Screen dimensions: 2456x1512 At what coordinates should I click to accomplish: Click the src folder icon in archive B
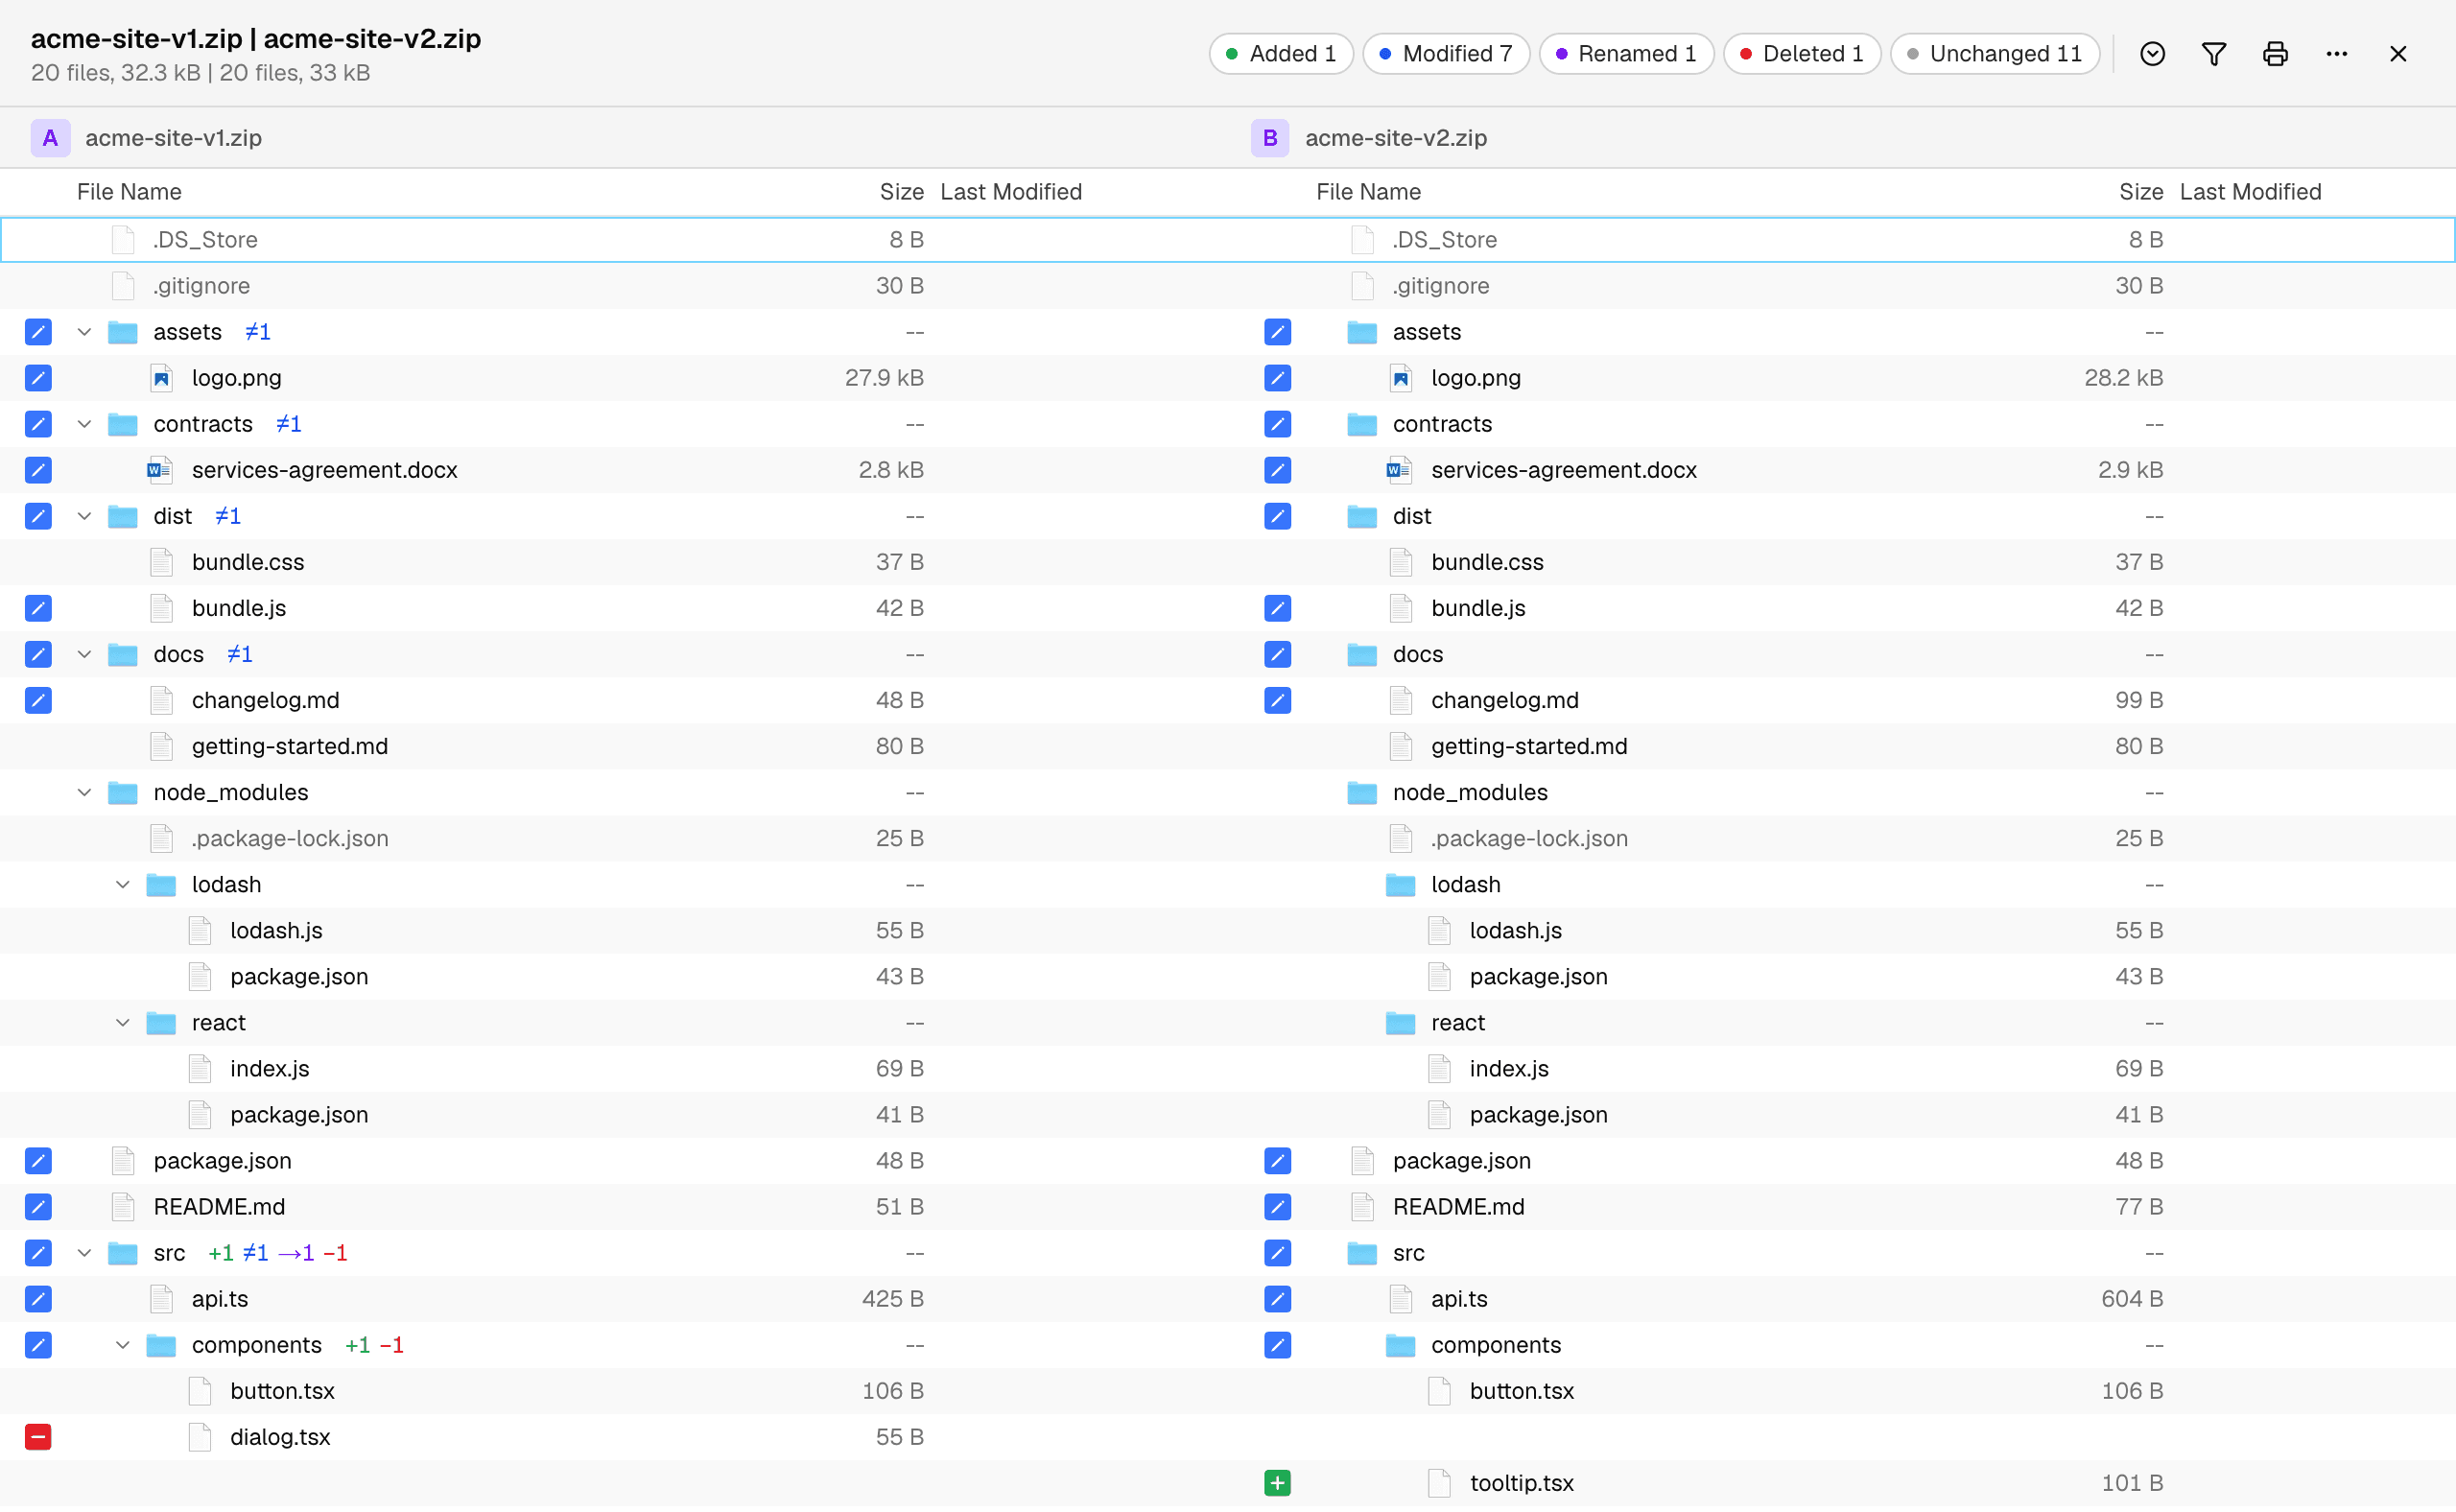click(x=1362, y=1253)
